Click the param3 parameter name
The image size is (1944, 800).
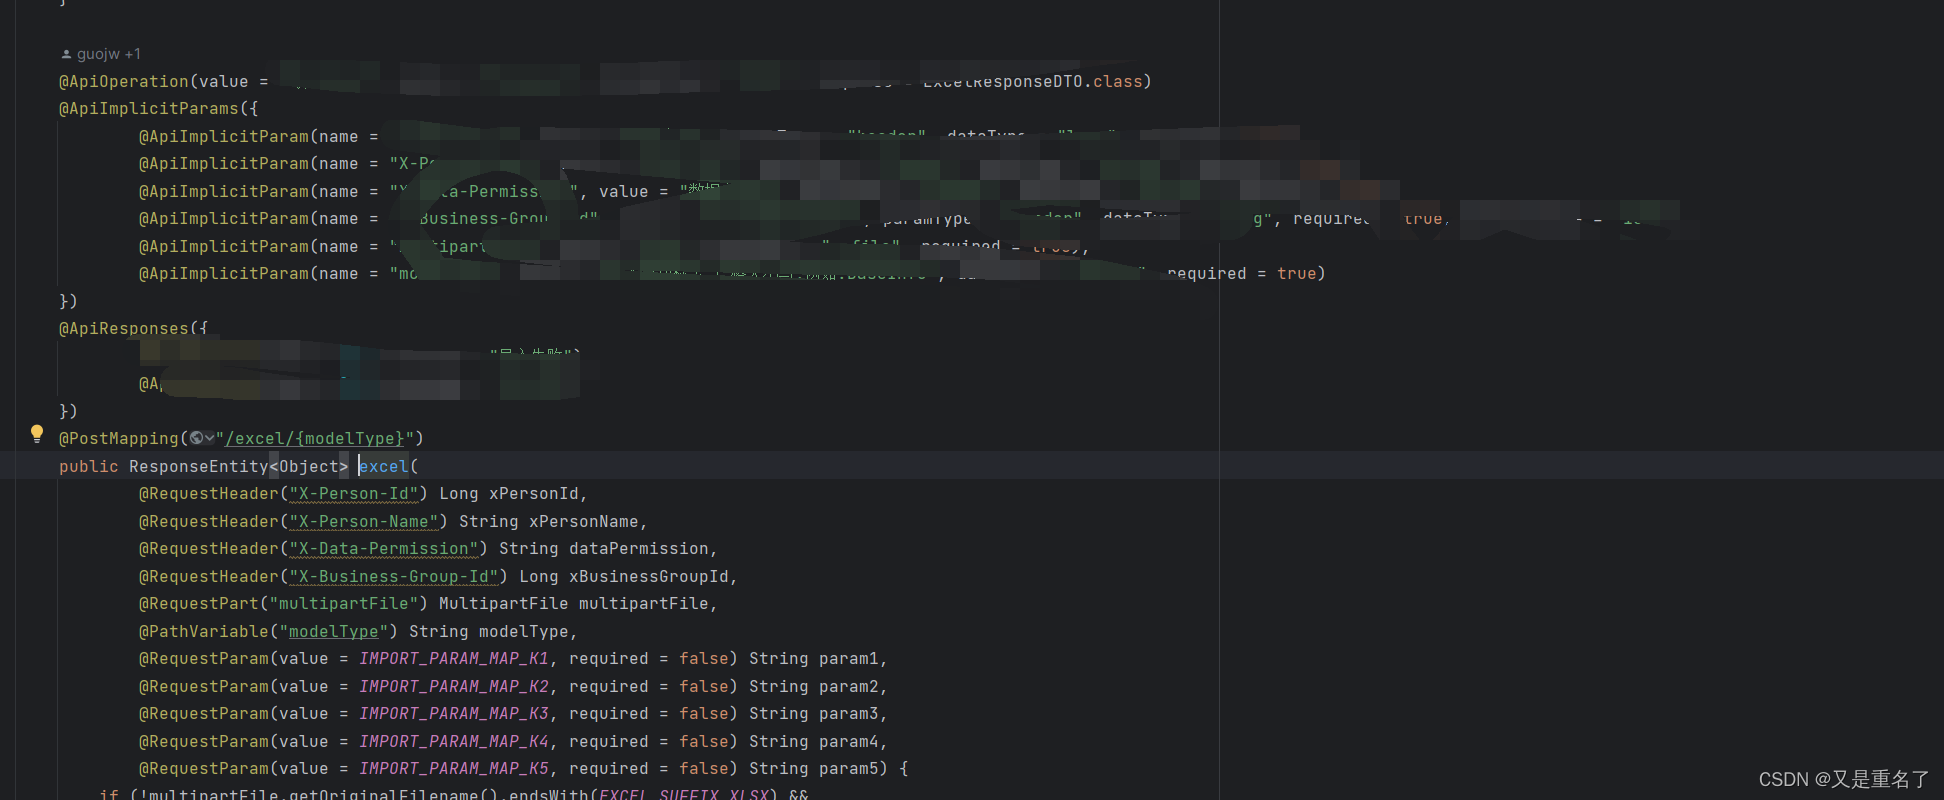tap(849, 714)
